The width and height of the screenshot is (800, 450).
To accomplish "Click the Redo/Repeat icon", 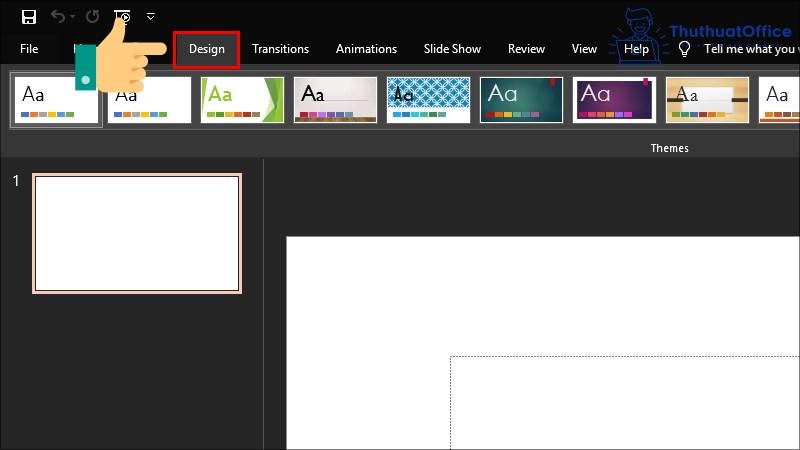I will coord(92,17).
